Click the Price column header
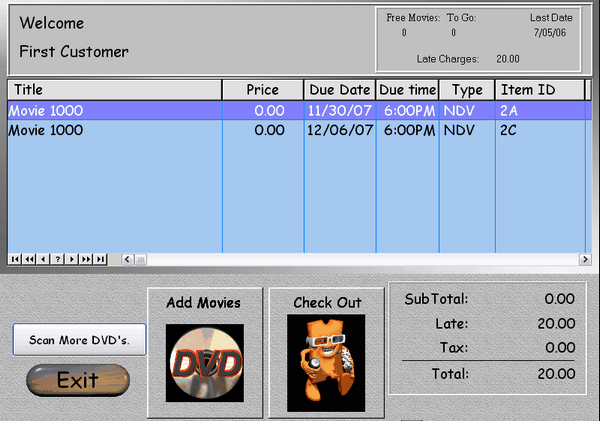The width and height of the screenshot is (600, 421). coord(263,90)
